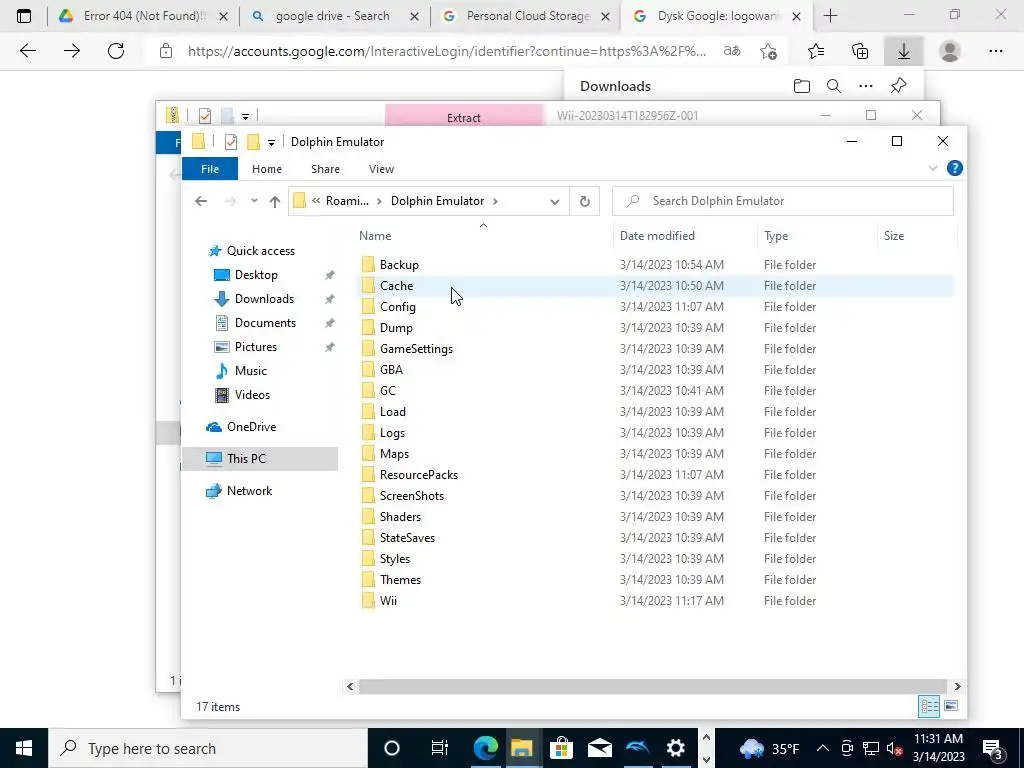Open recent locations dropdown arrow
1024x768 pixels.
254,201
